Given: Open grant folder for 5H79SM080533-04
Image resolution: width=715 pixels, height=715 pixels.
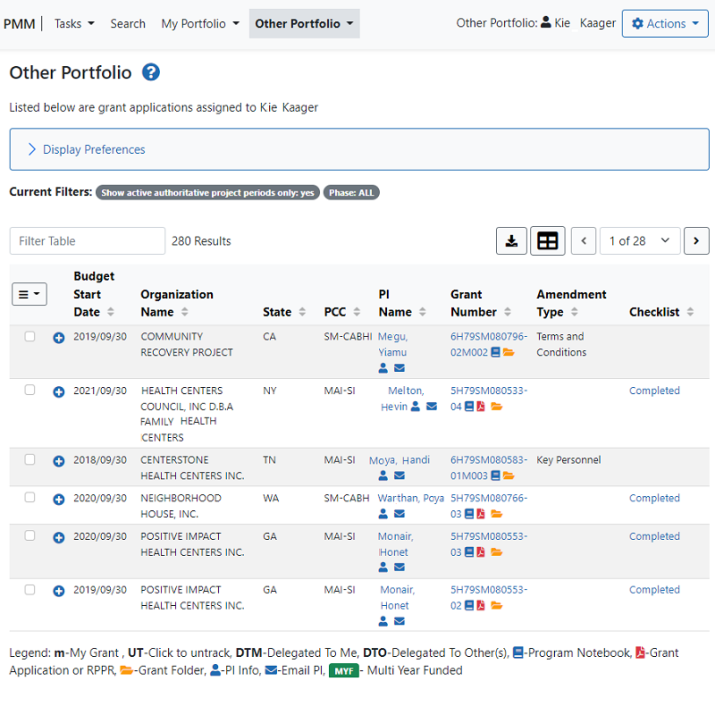Looking at the screenshot, I should click(x=497, y=406).
